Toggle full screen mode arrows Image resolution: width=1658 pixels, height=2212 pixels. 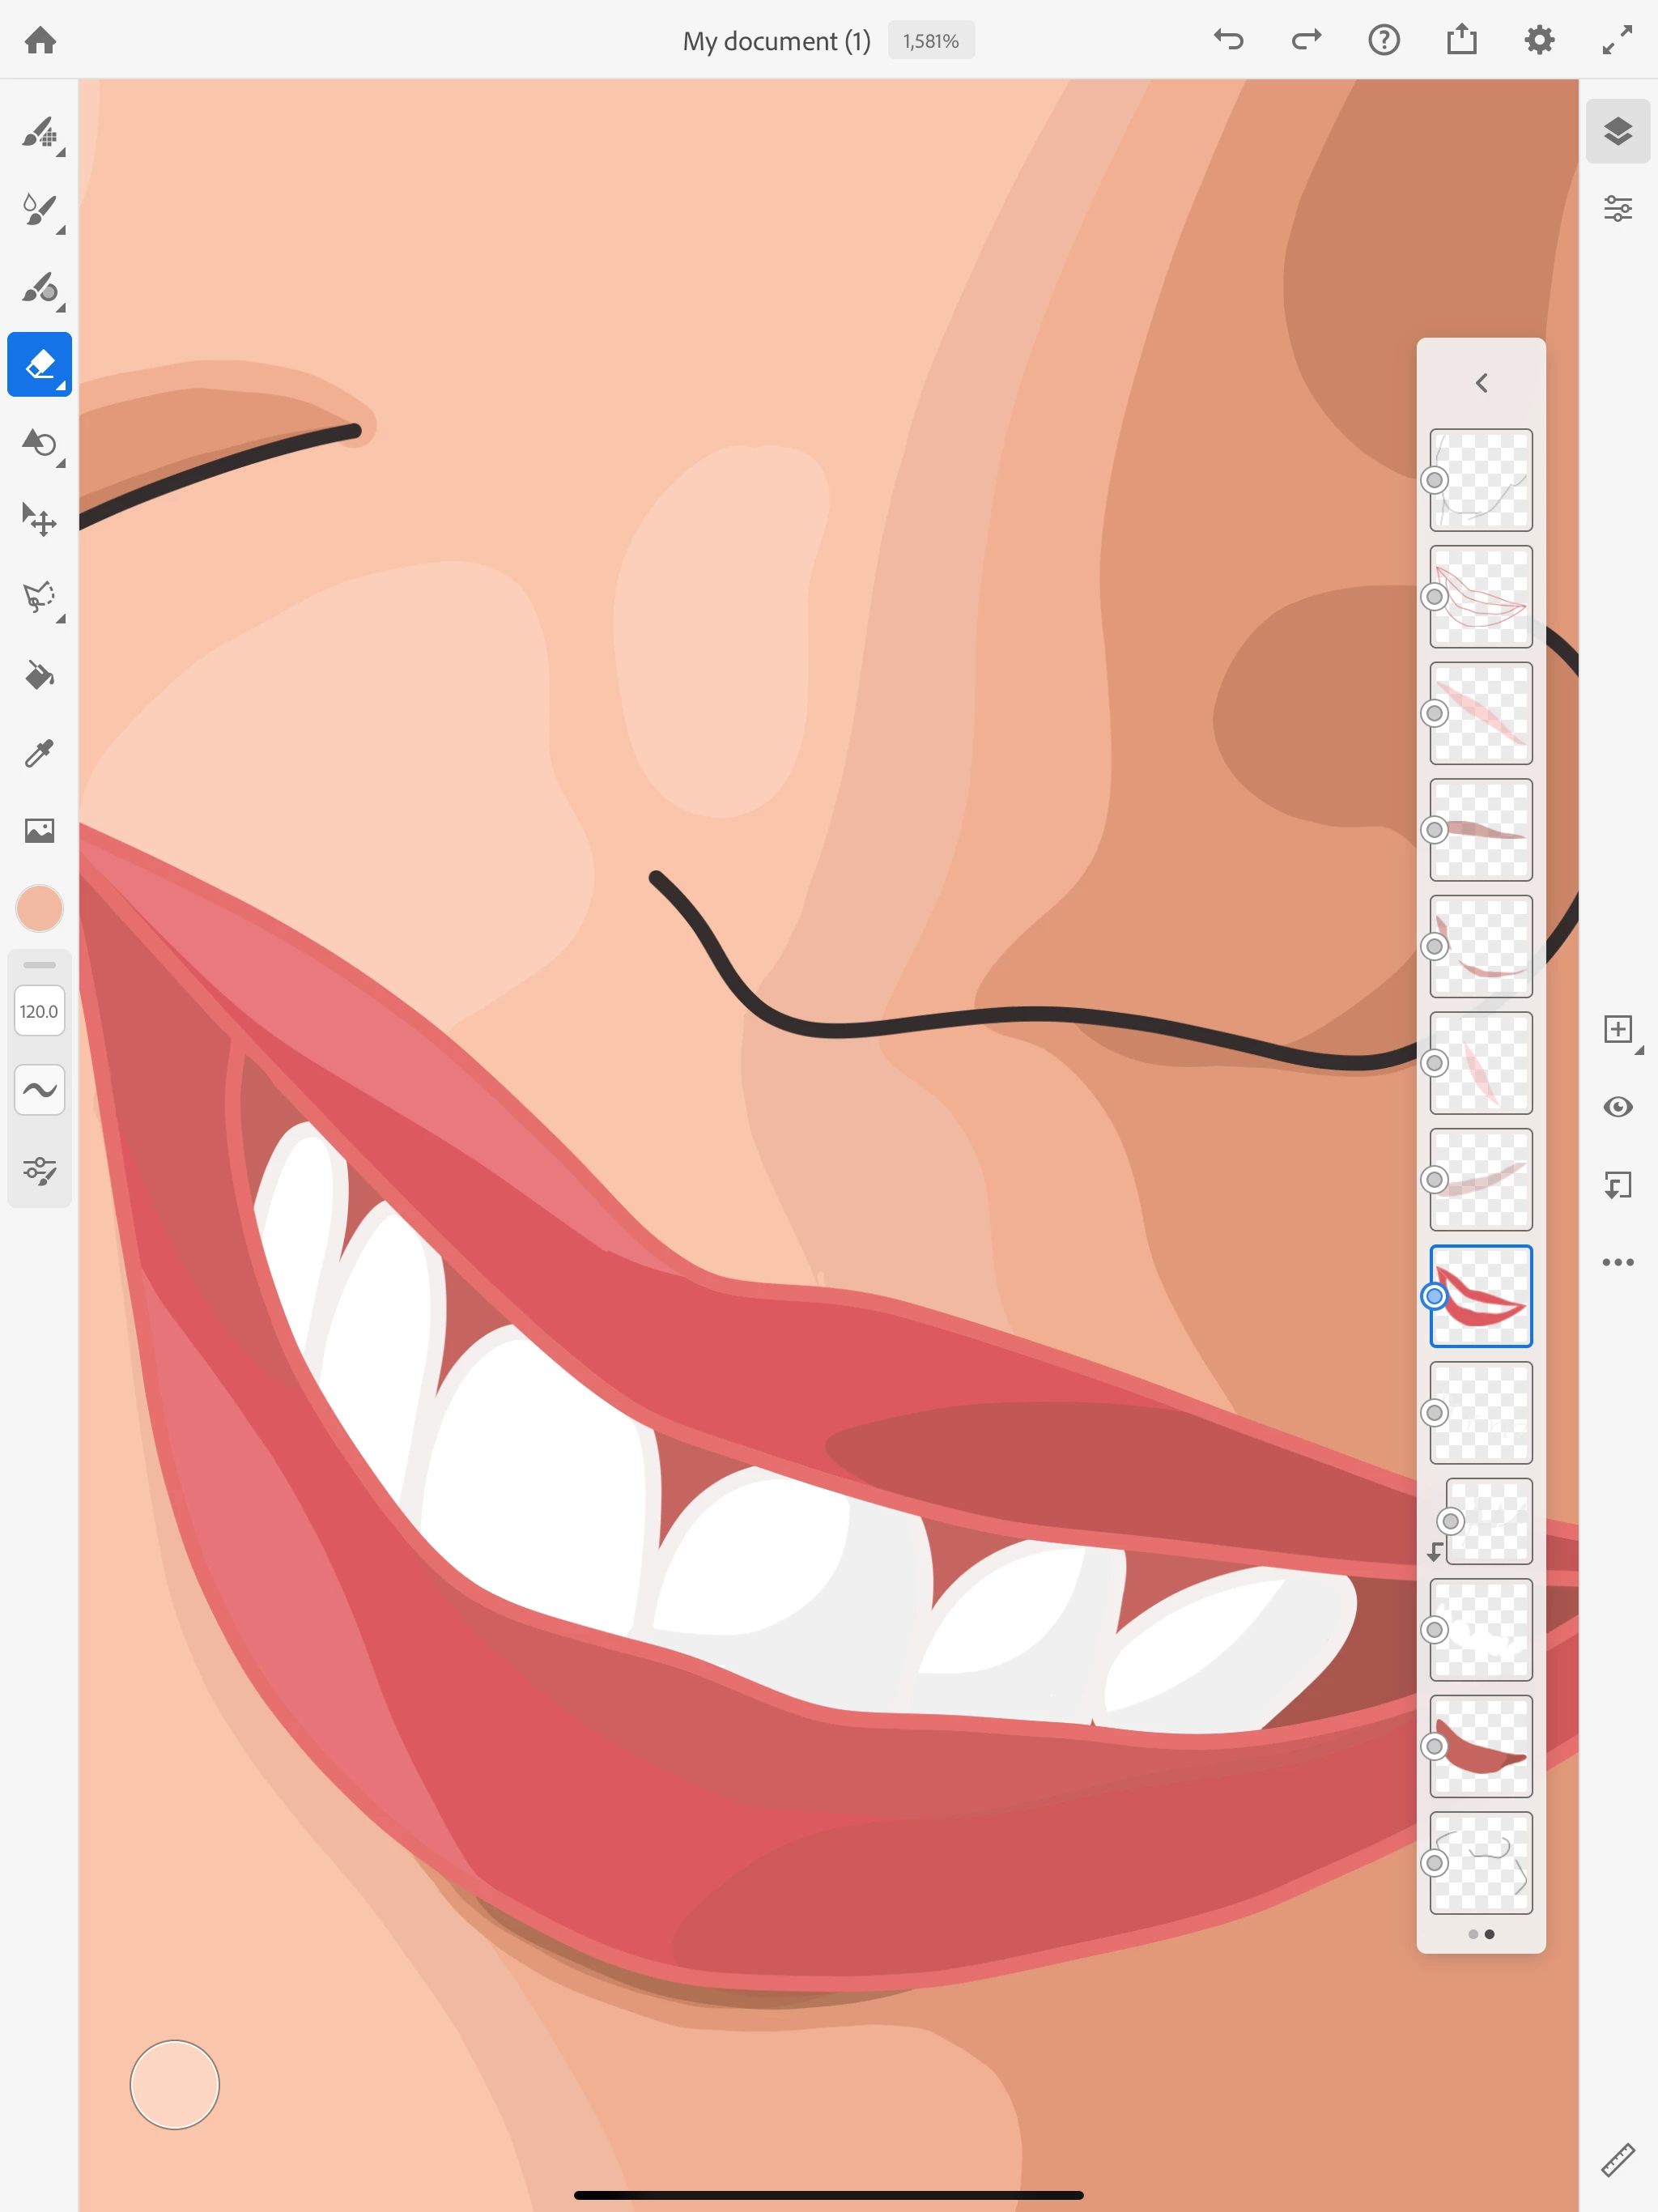click(x=1617, y=40)
